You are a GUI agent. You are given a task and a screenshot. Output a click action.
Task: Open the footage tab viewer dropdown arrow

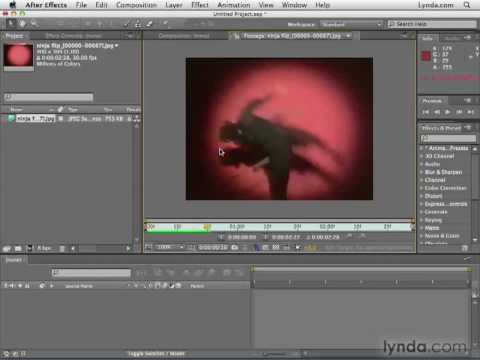[349, 36]
